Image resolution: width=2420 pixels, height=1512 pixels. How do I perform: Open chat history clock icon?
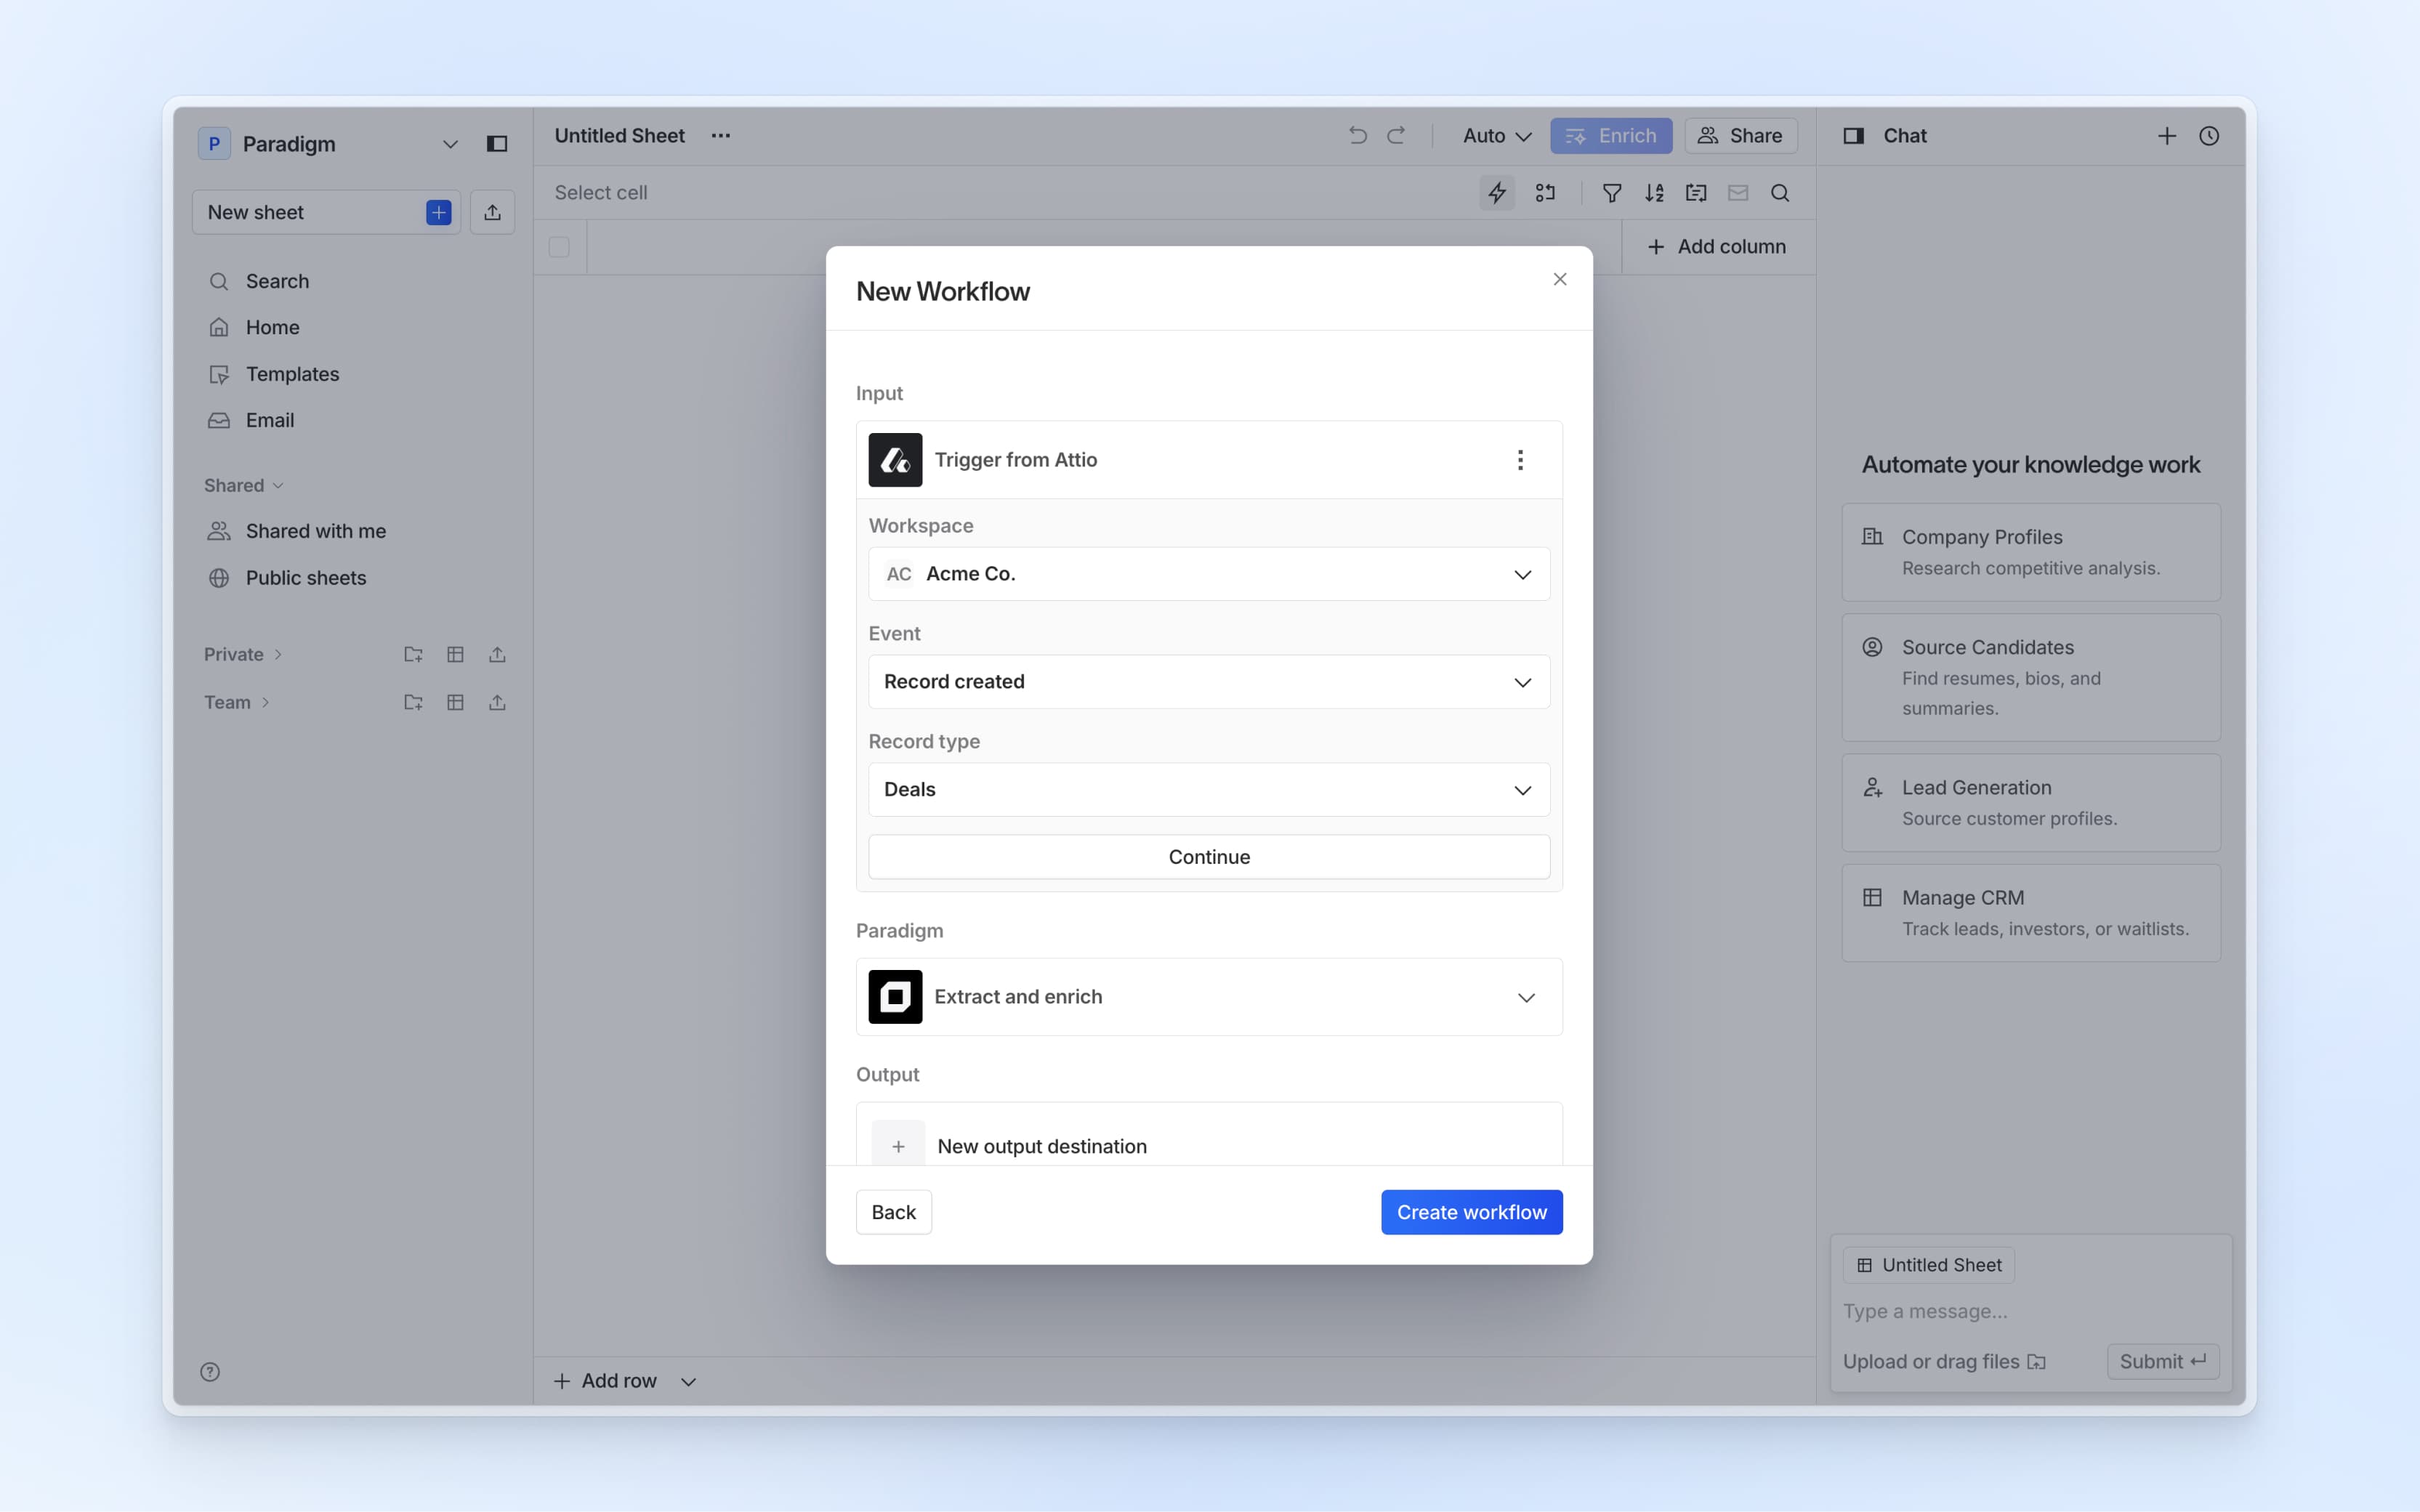pos(2209,135)
